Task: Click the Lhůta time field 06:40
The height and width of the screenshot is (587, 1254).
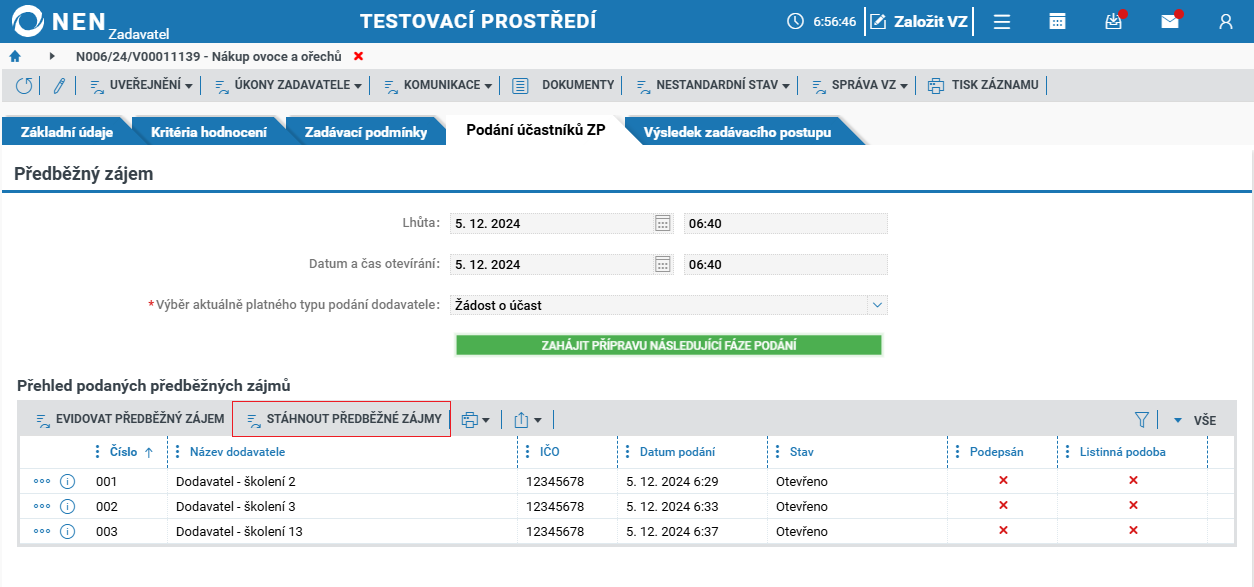Action: click(x=786, y=223)
